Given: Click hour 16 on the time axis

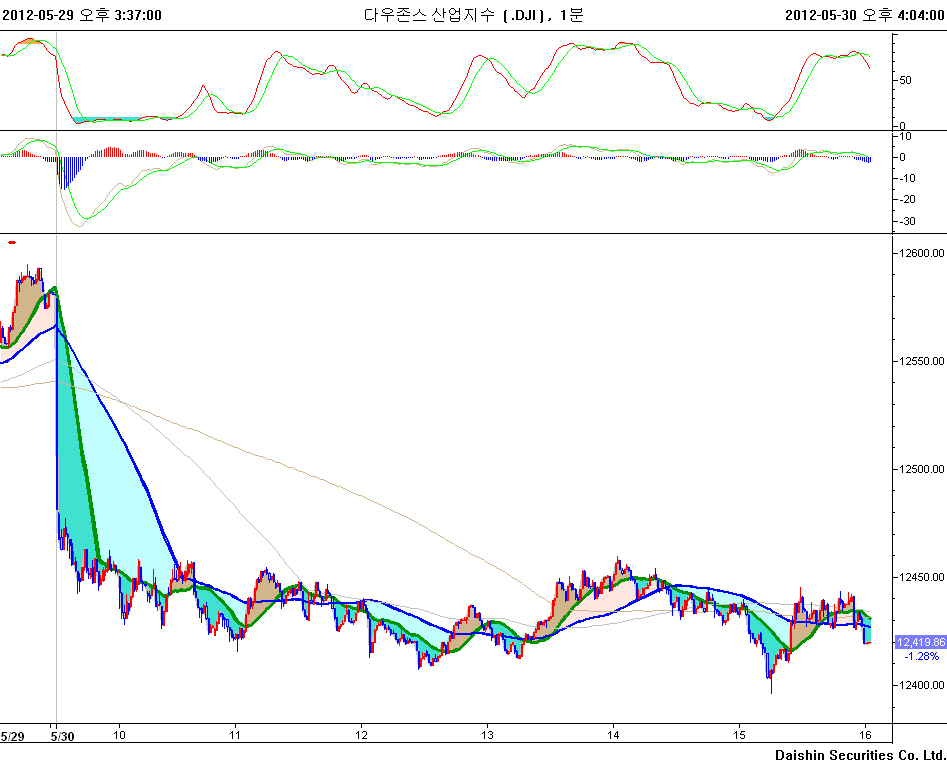Looking at the screenshot, I should (x=865, y=736).
